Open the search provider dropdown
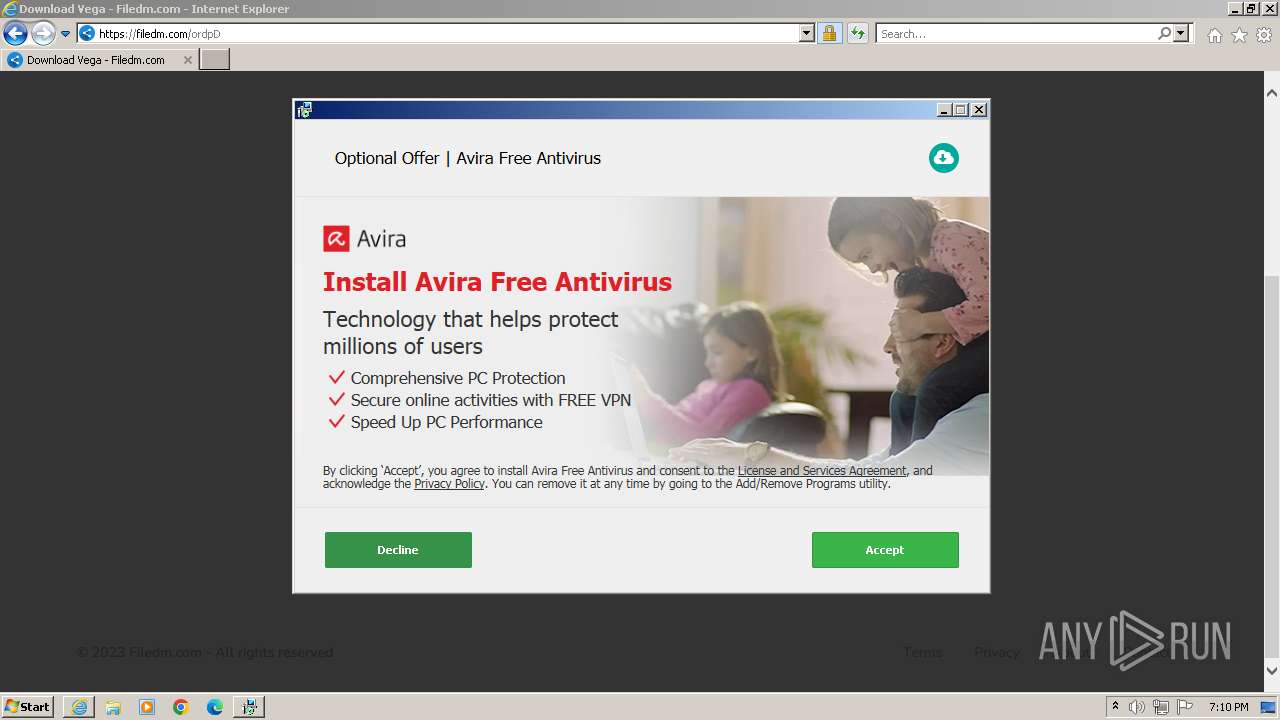 pyautogui.click(x=1181, y=34)
